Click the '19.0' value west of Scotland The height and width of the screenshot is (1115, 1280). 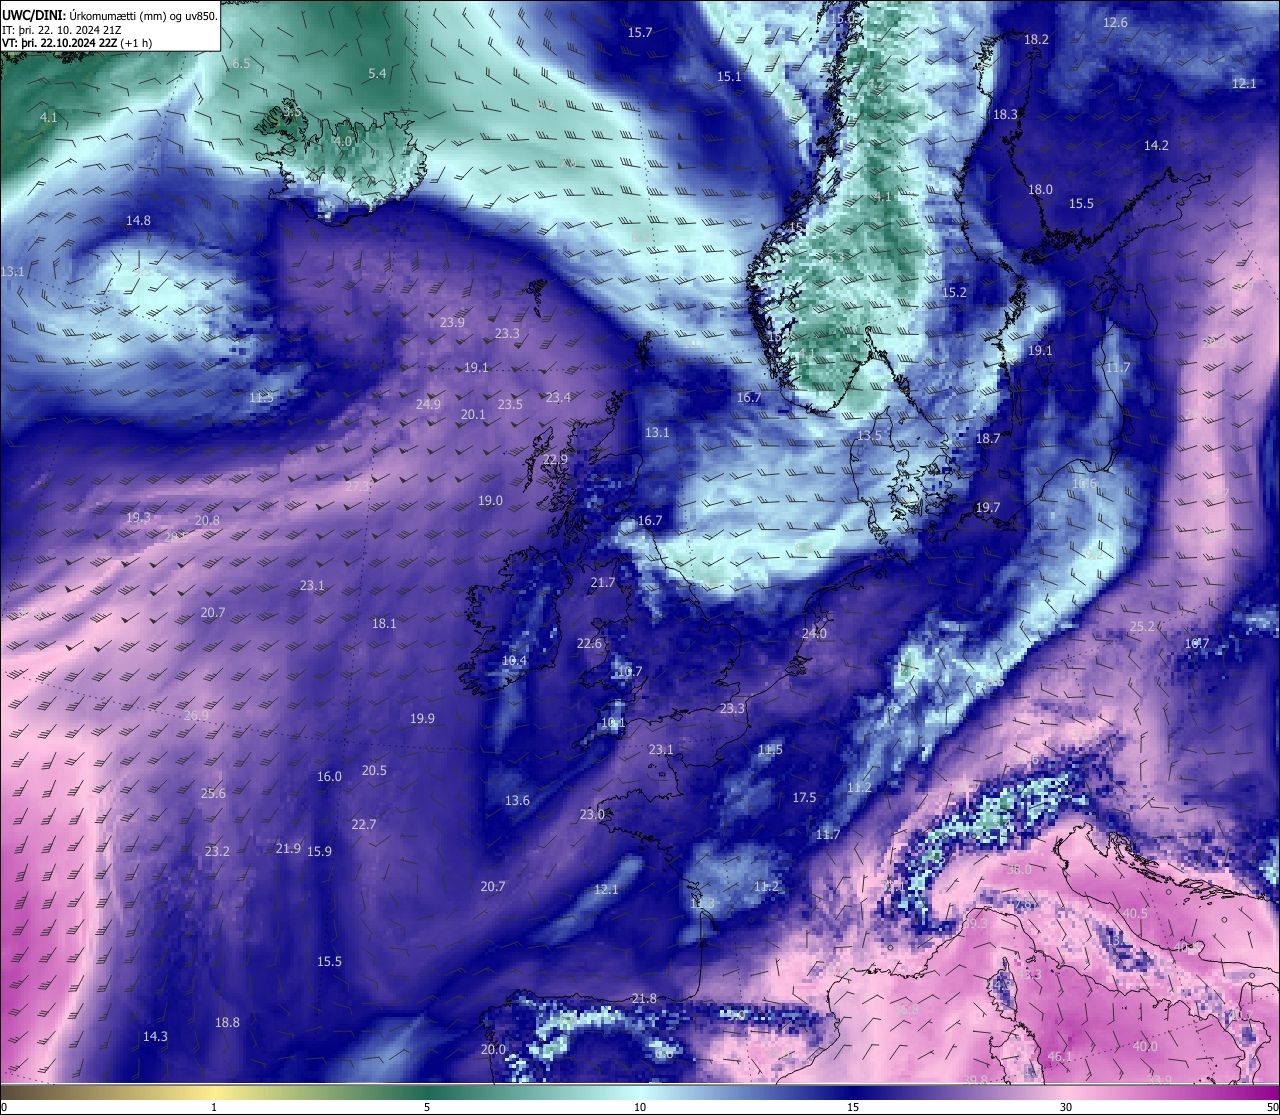[490, 500]
